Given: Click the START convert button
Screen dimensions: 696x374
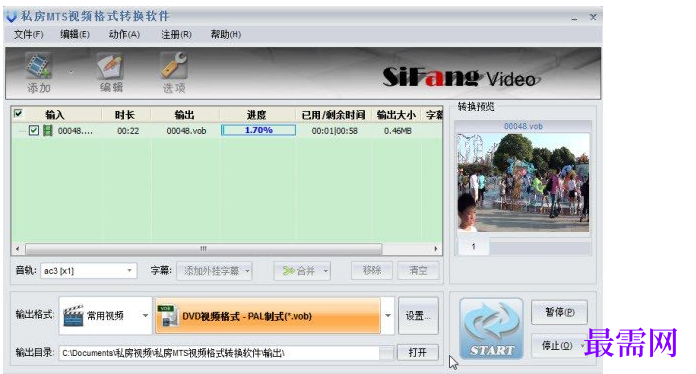Looking at the screenshot, I should 491,329.
